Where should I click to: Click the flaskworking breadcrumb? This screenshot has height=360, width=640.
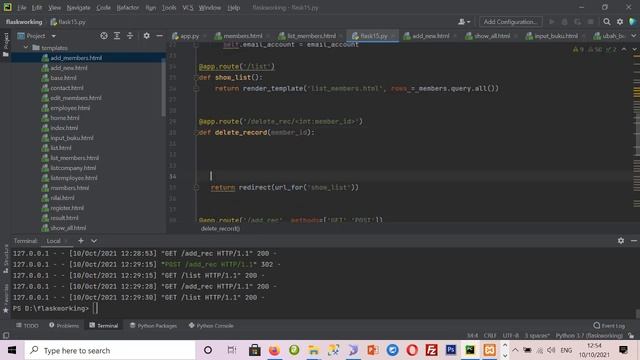point(24,22)
